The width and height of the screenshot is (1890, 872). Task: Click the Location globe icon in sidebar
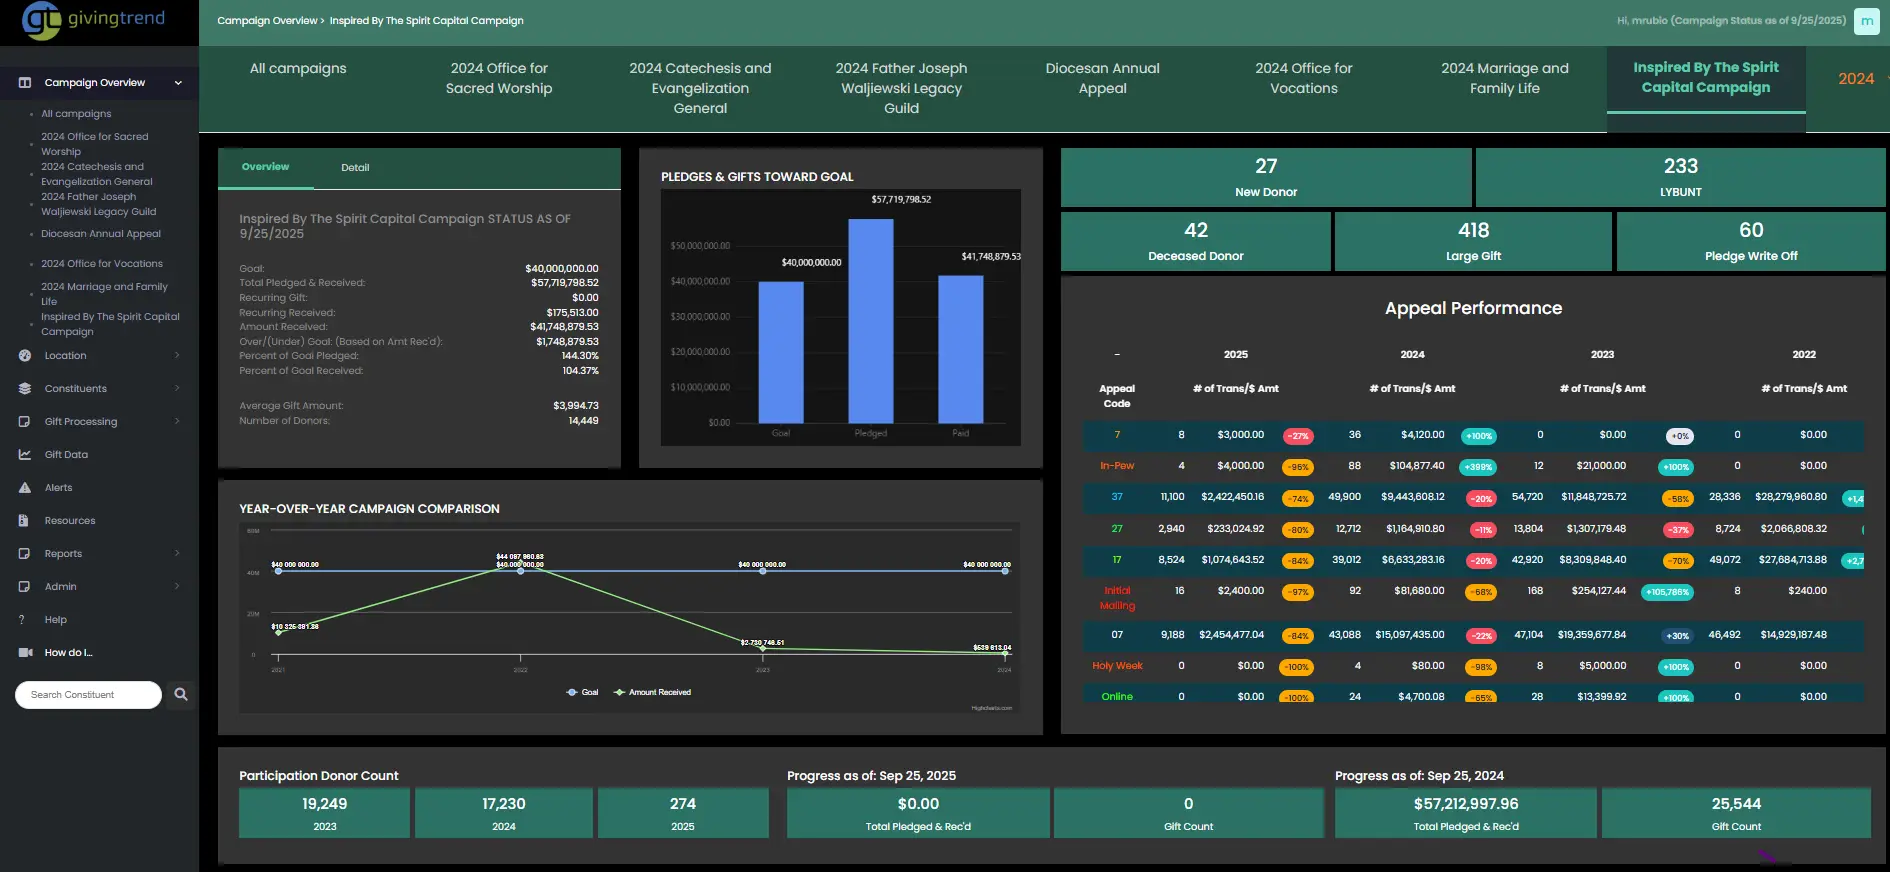pyautogui.click(x=25, y=356)
